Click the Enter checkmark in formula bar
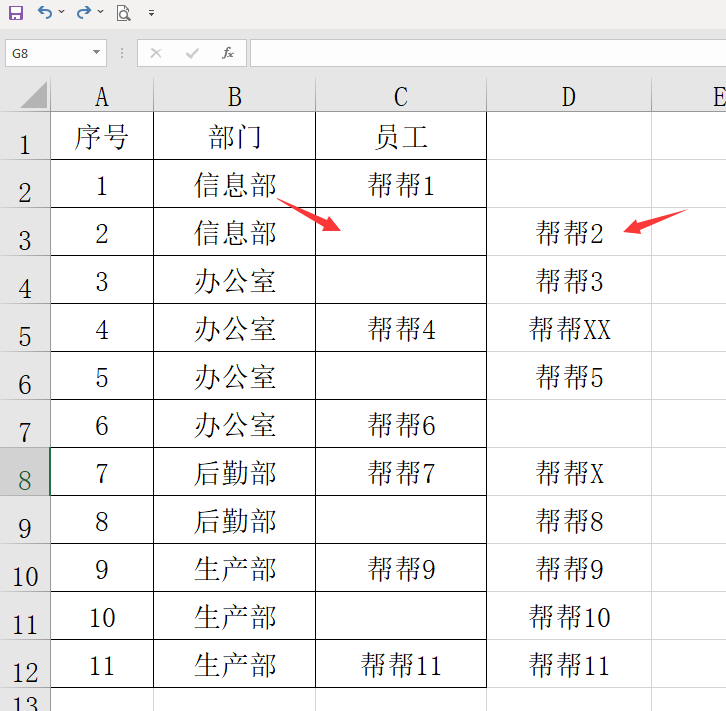This screenshot has width=726, height=711. (x=192, y=54)
